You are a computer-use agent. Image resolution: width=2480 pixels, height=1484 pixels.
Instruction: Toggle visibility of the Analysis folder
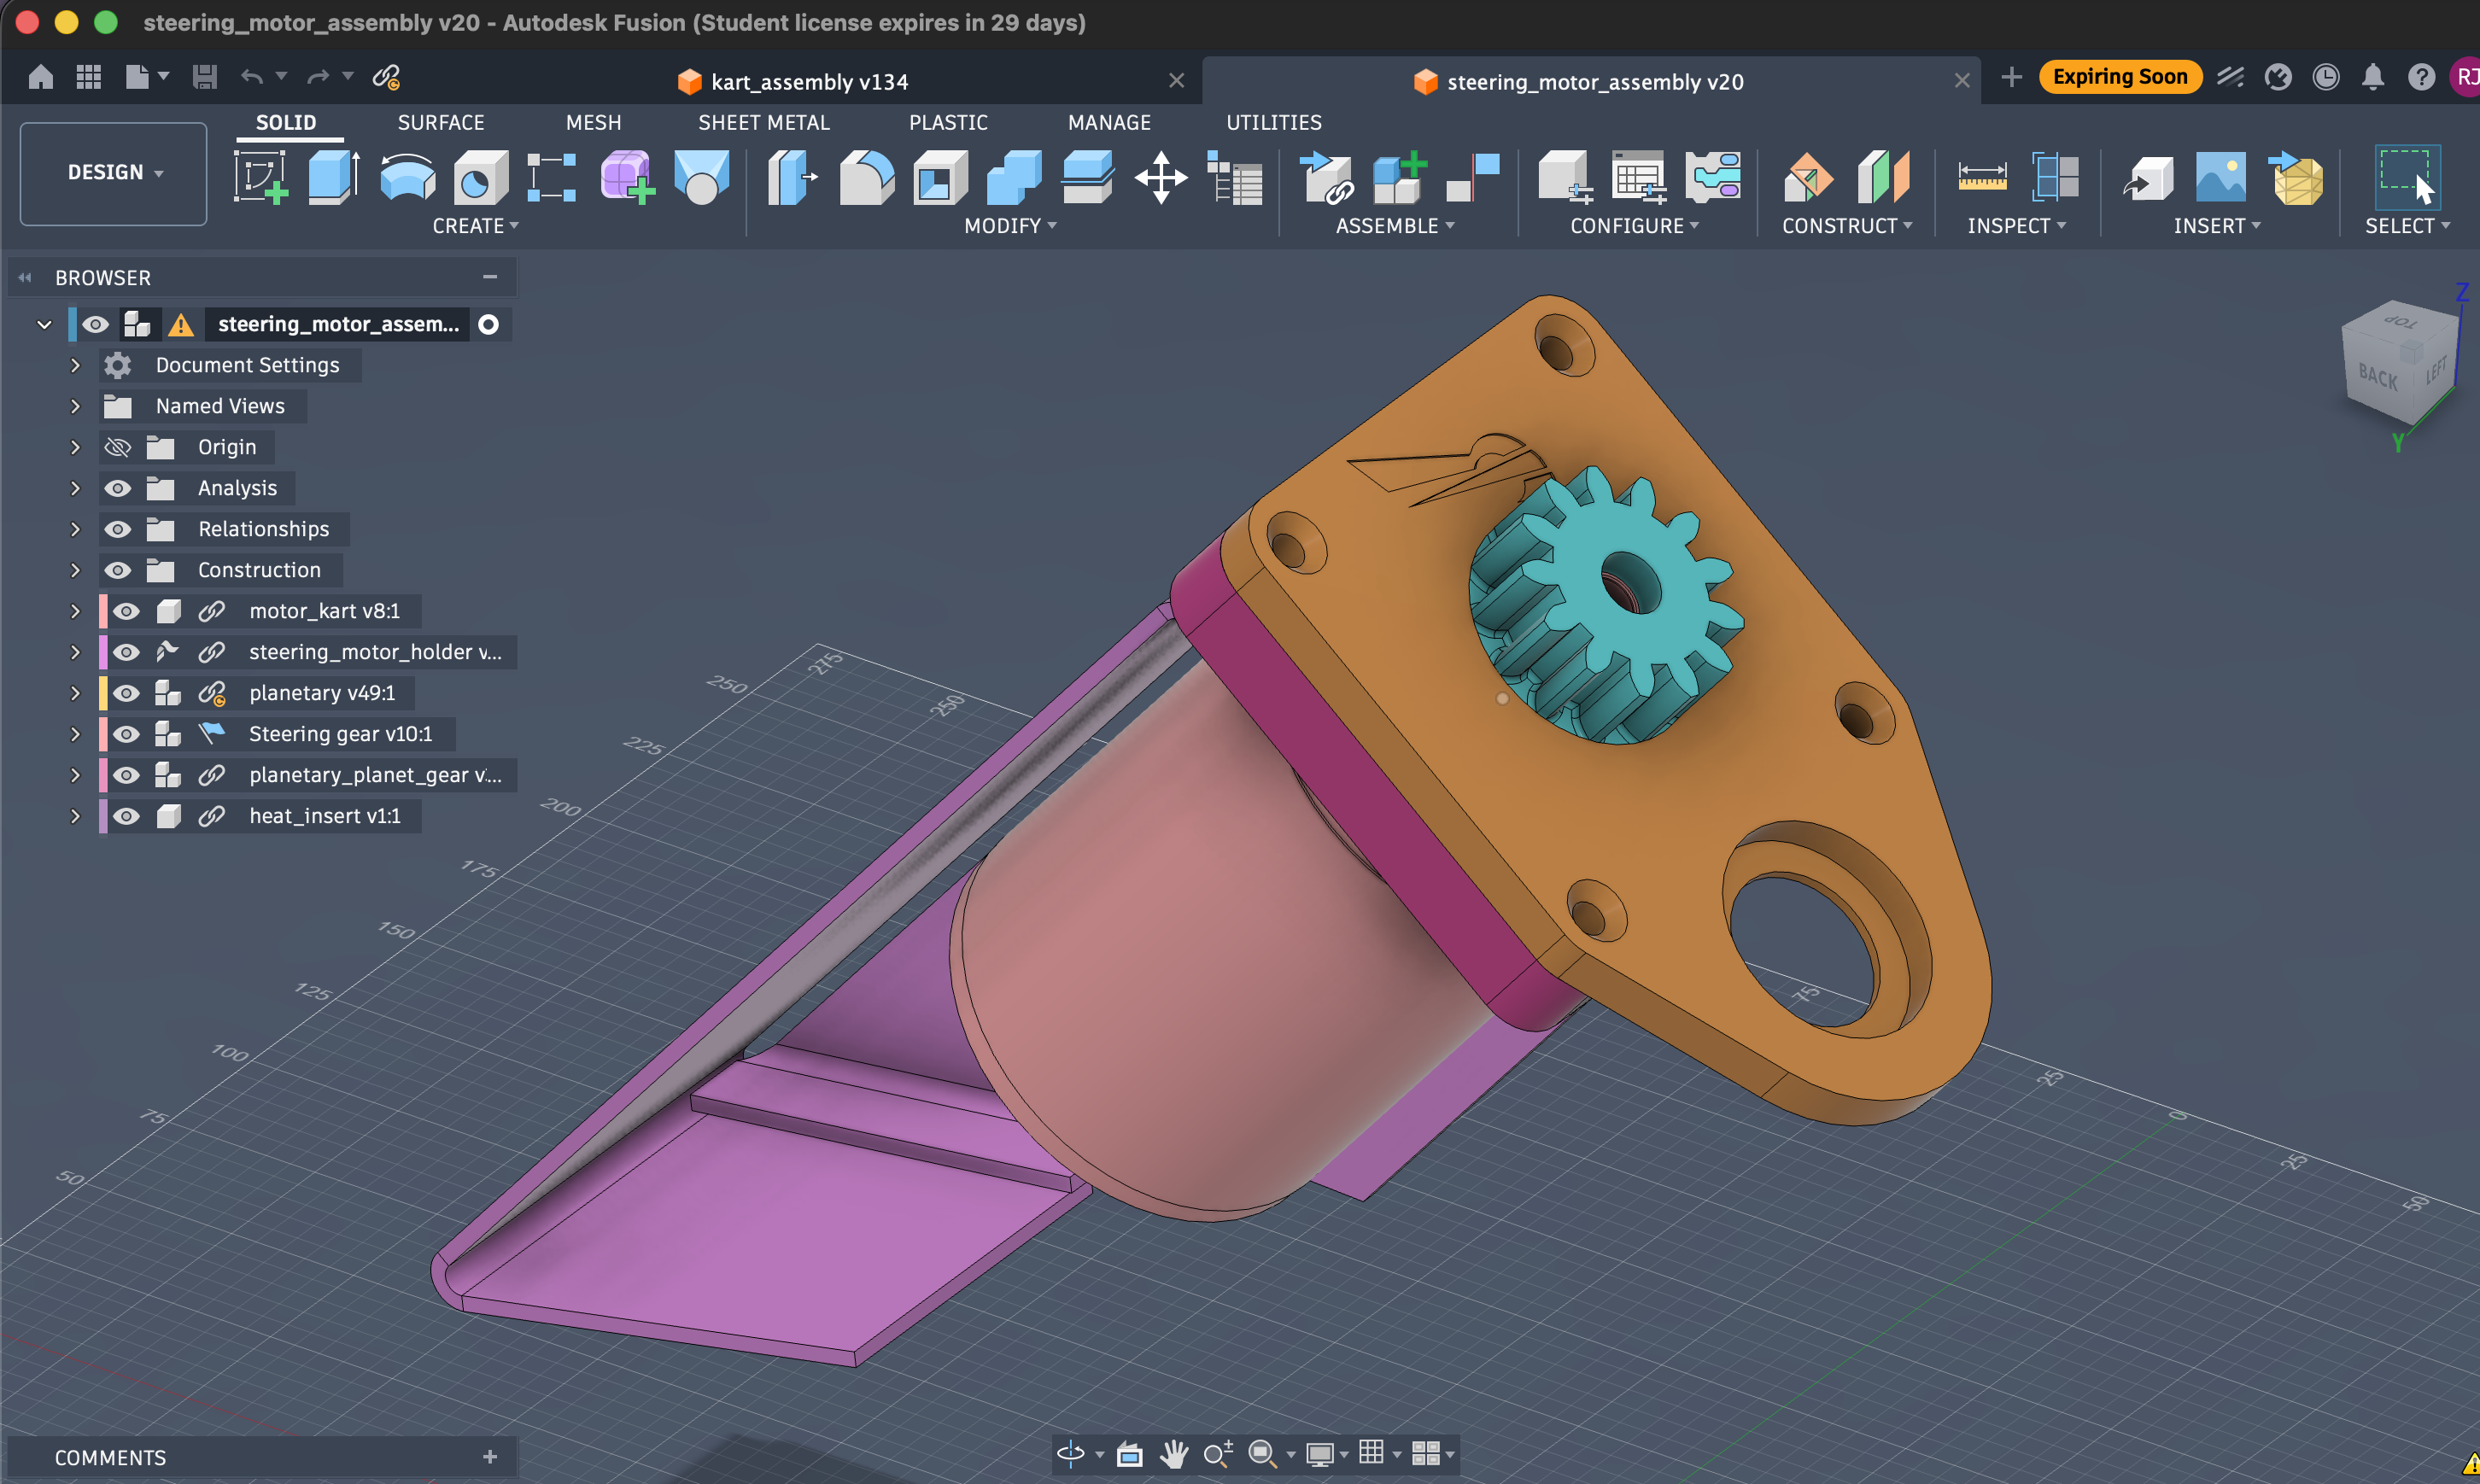(x=118, y=488)
